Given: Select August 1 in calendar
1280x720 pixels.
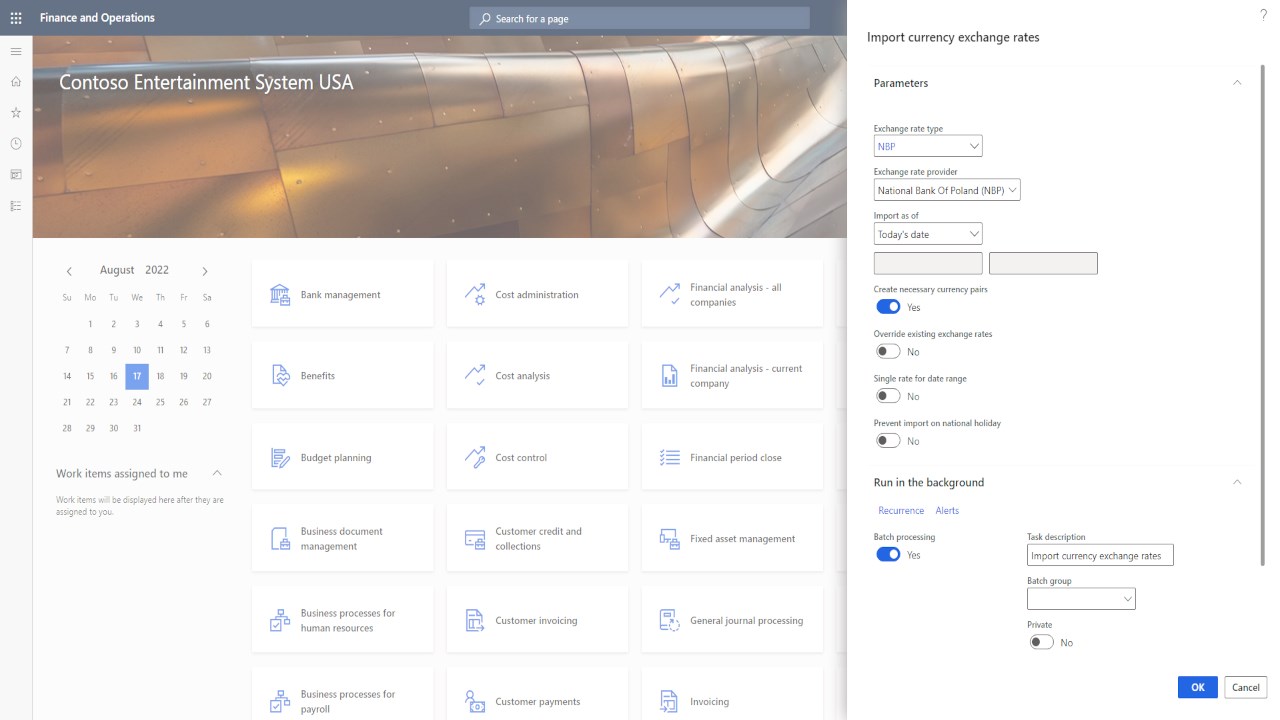Looking at the screenshot, I should [x=90, y=324].
